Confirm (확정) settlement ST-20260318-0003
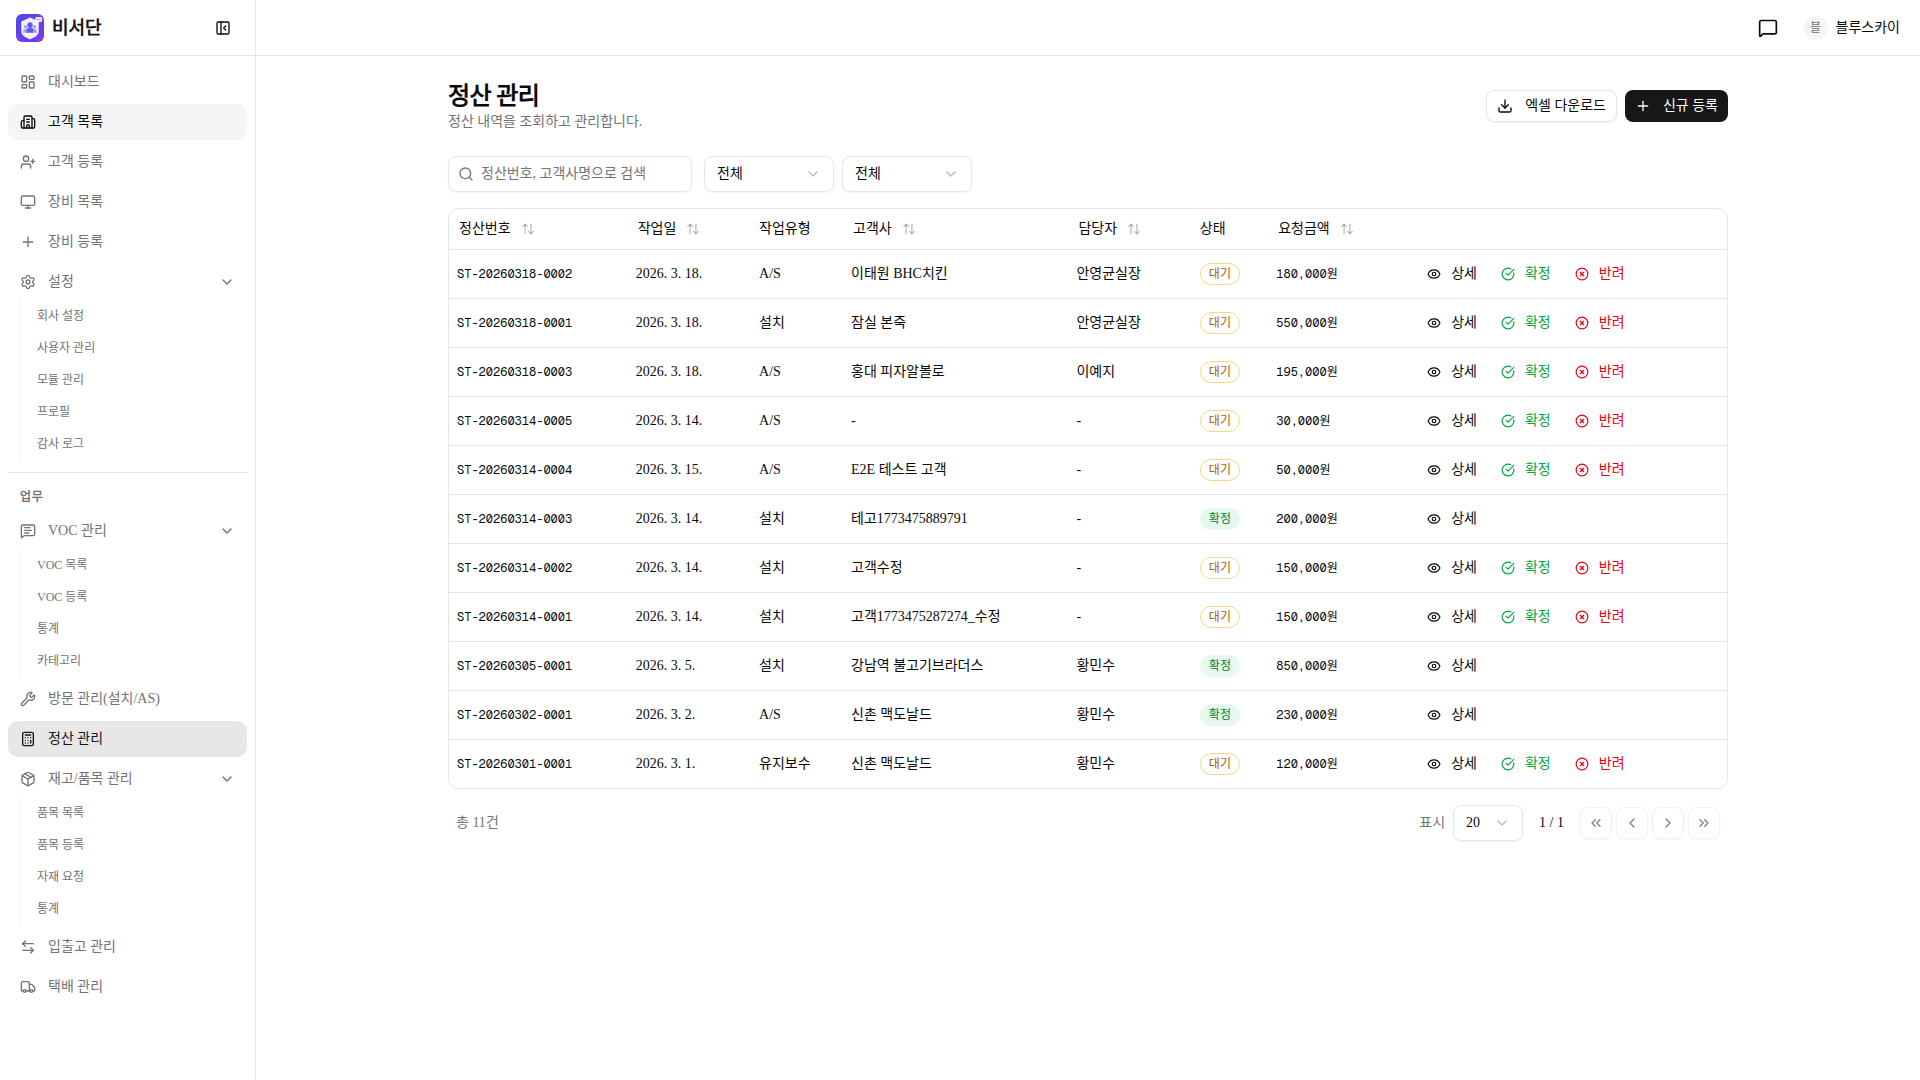The height and width of the screenshot is (1080, 1920). [x=1525, y=372]
